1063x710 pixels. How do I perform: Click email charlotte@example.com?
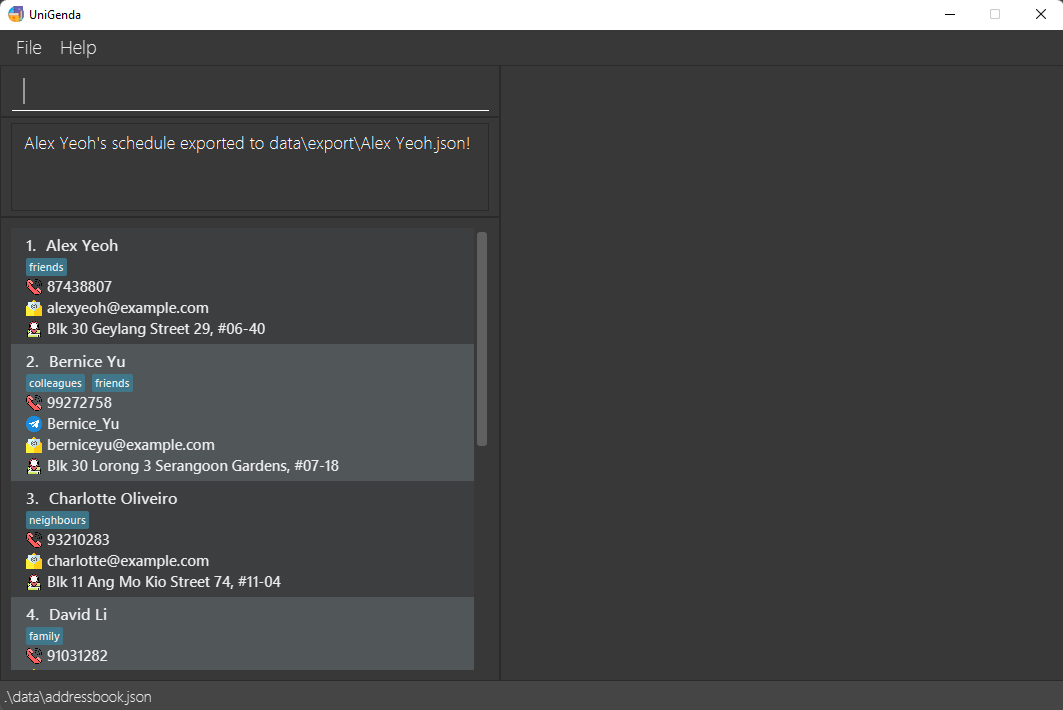127,561
